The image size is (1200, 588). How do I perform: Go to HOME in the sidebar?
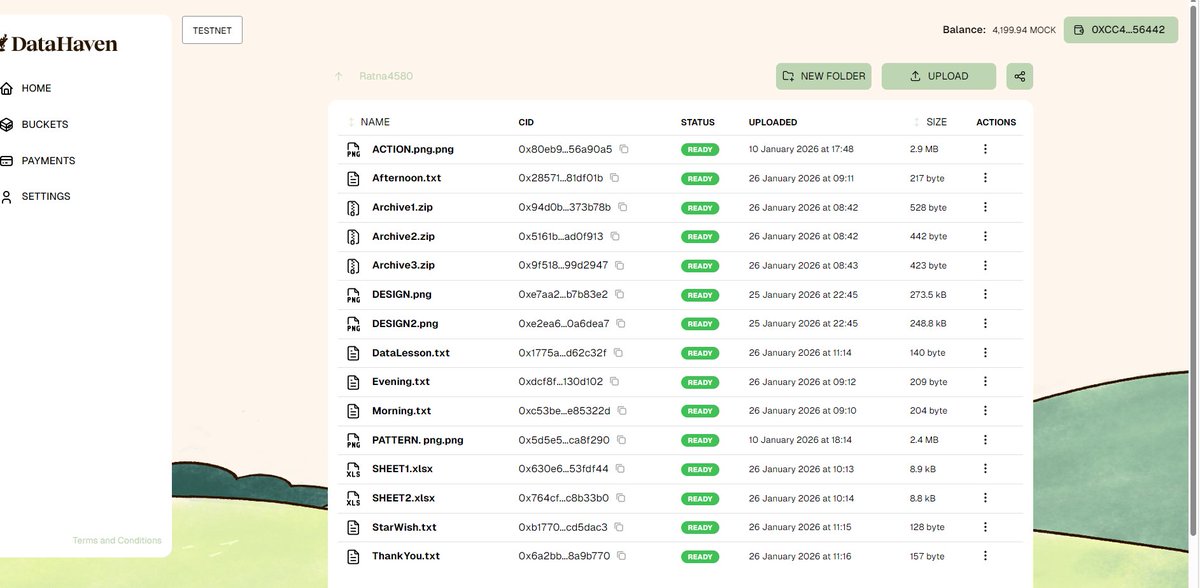[26, 88]
